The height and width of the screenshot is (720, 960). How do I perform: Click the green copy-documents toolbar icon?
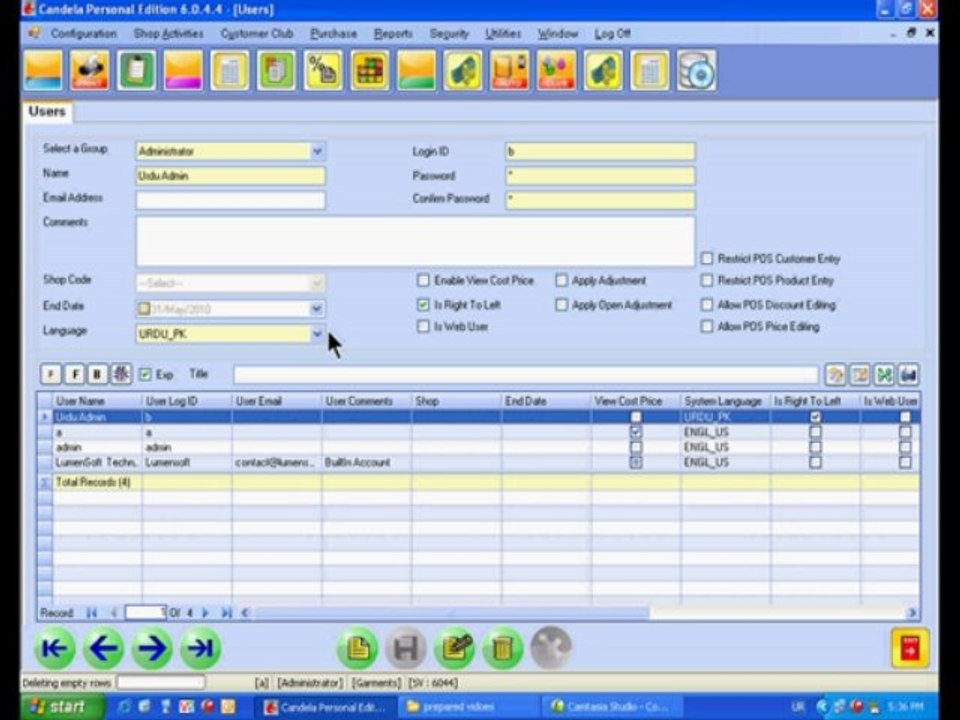[x=276, y=70]
